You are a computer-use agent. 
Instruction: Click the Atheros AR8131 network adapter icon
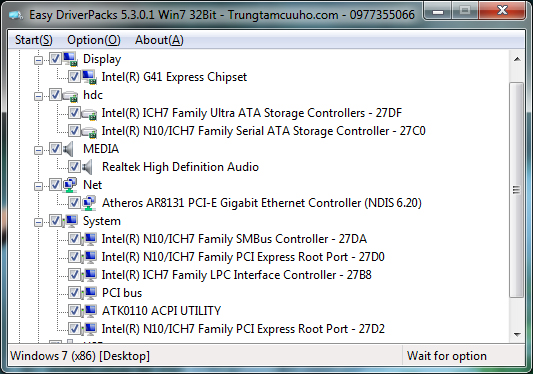click(x=89, y=203)
